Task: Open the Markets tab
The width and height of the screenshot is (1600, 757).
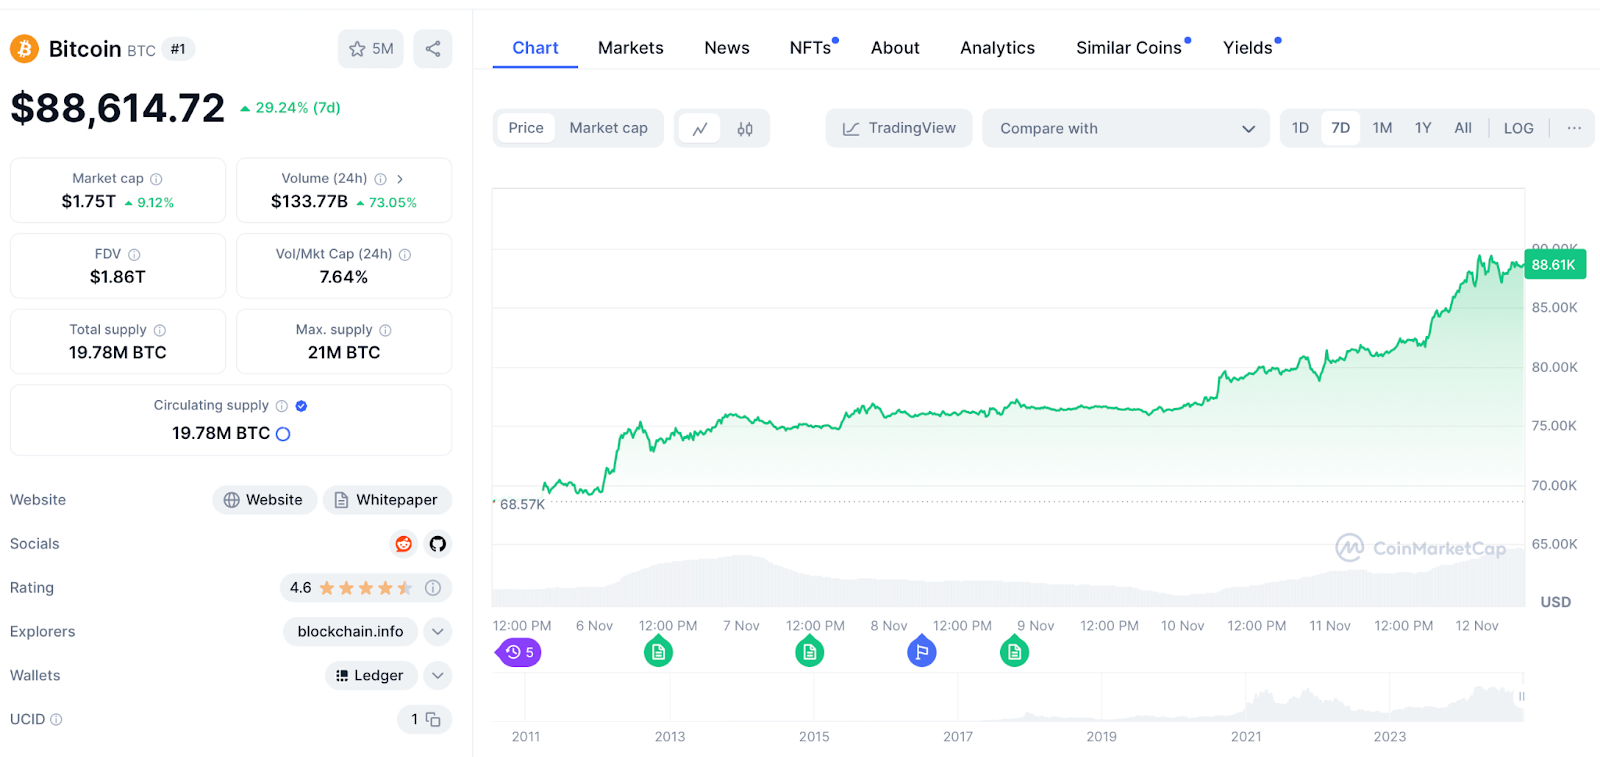Action: 631,48
